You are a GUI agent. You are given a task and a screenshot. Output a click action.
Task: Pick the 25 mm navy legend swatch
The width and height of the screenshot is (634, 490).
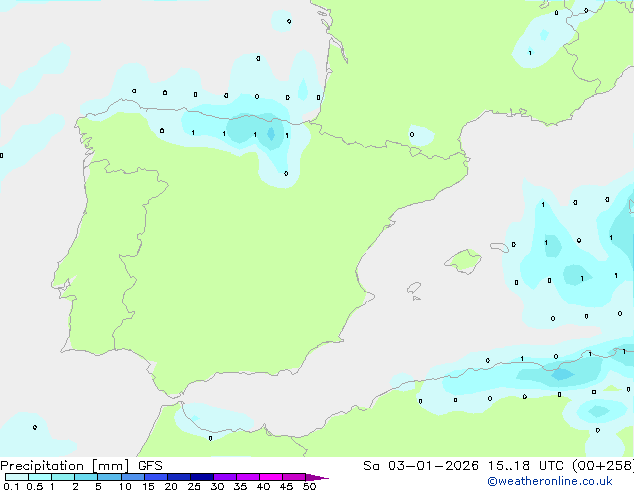(202, 477)
